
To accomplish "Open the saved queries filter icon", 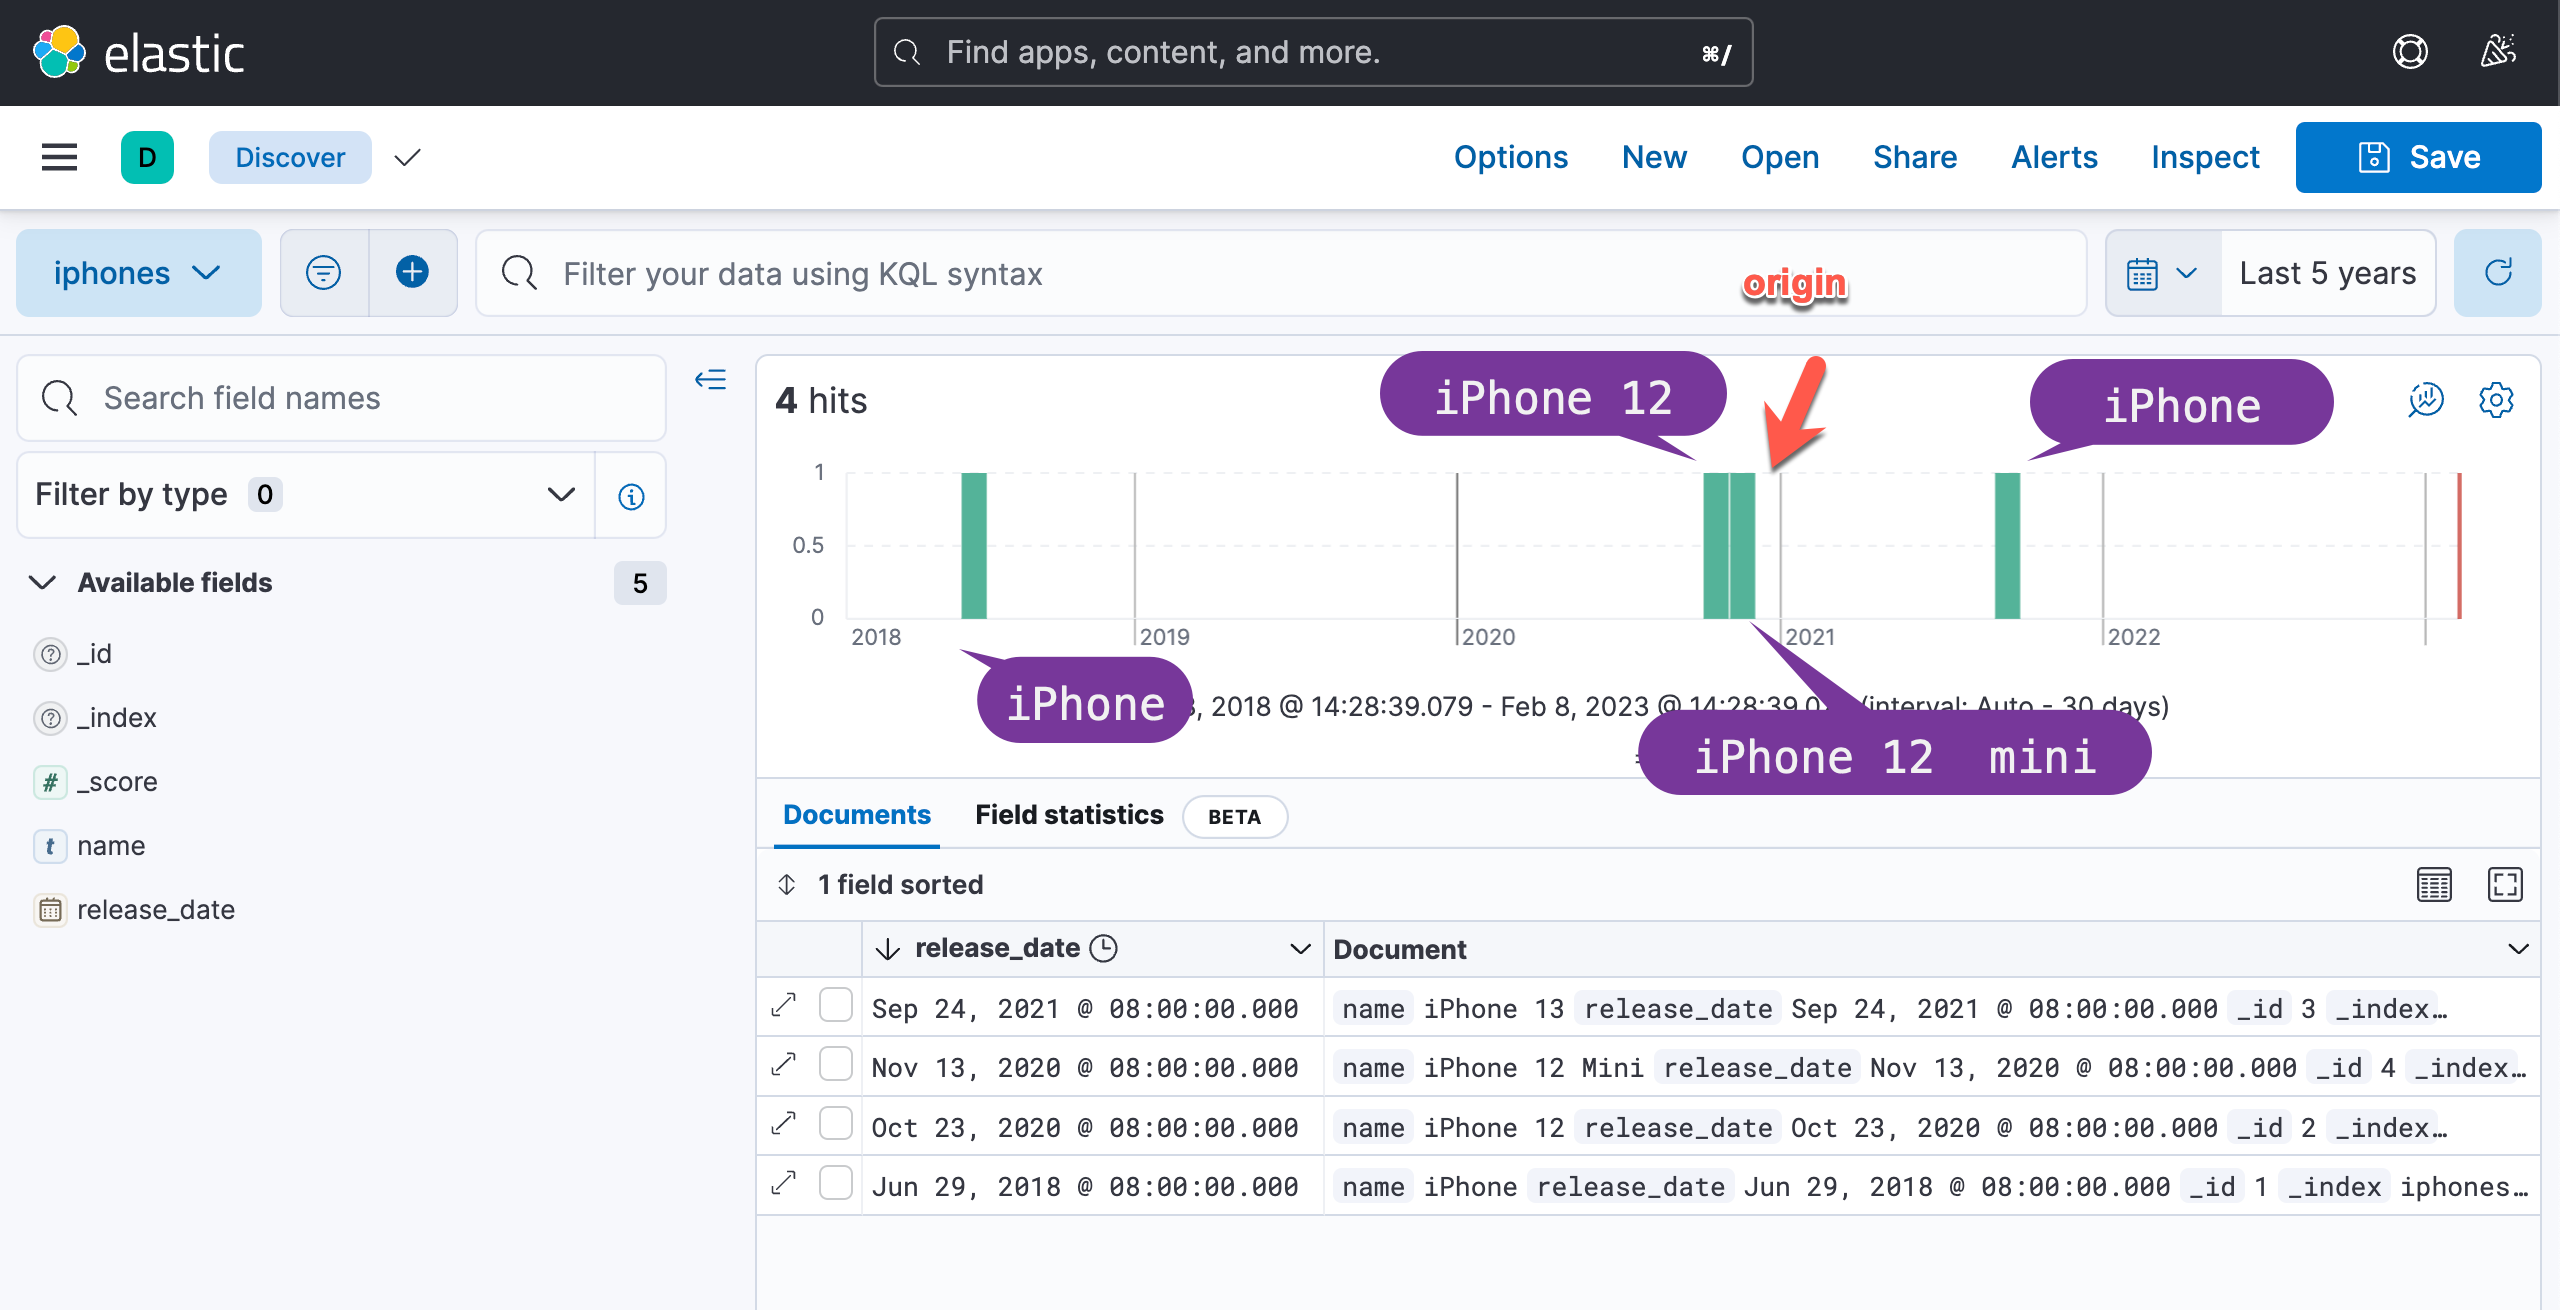I will tap(323, 272).
